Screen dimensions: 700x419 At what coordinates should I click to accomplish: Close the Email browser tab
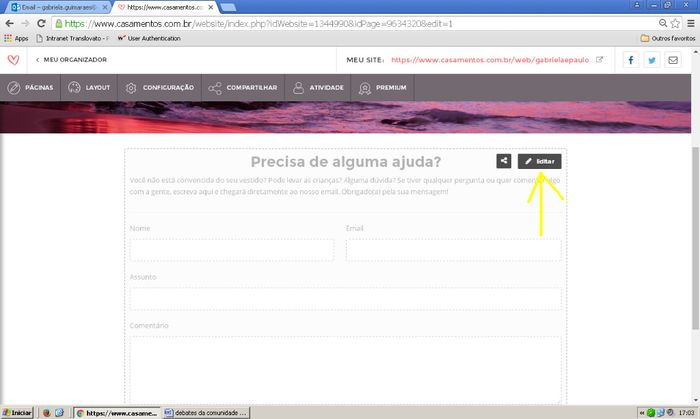105,7
